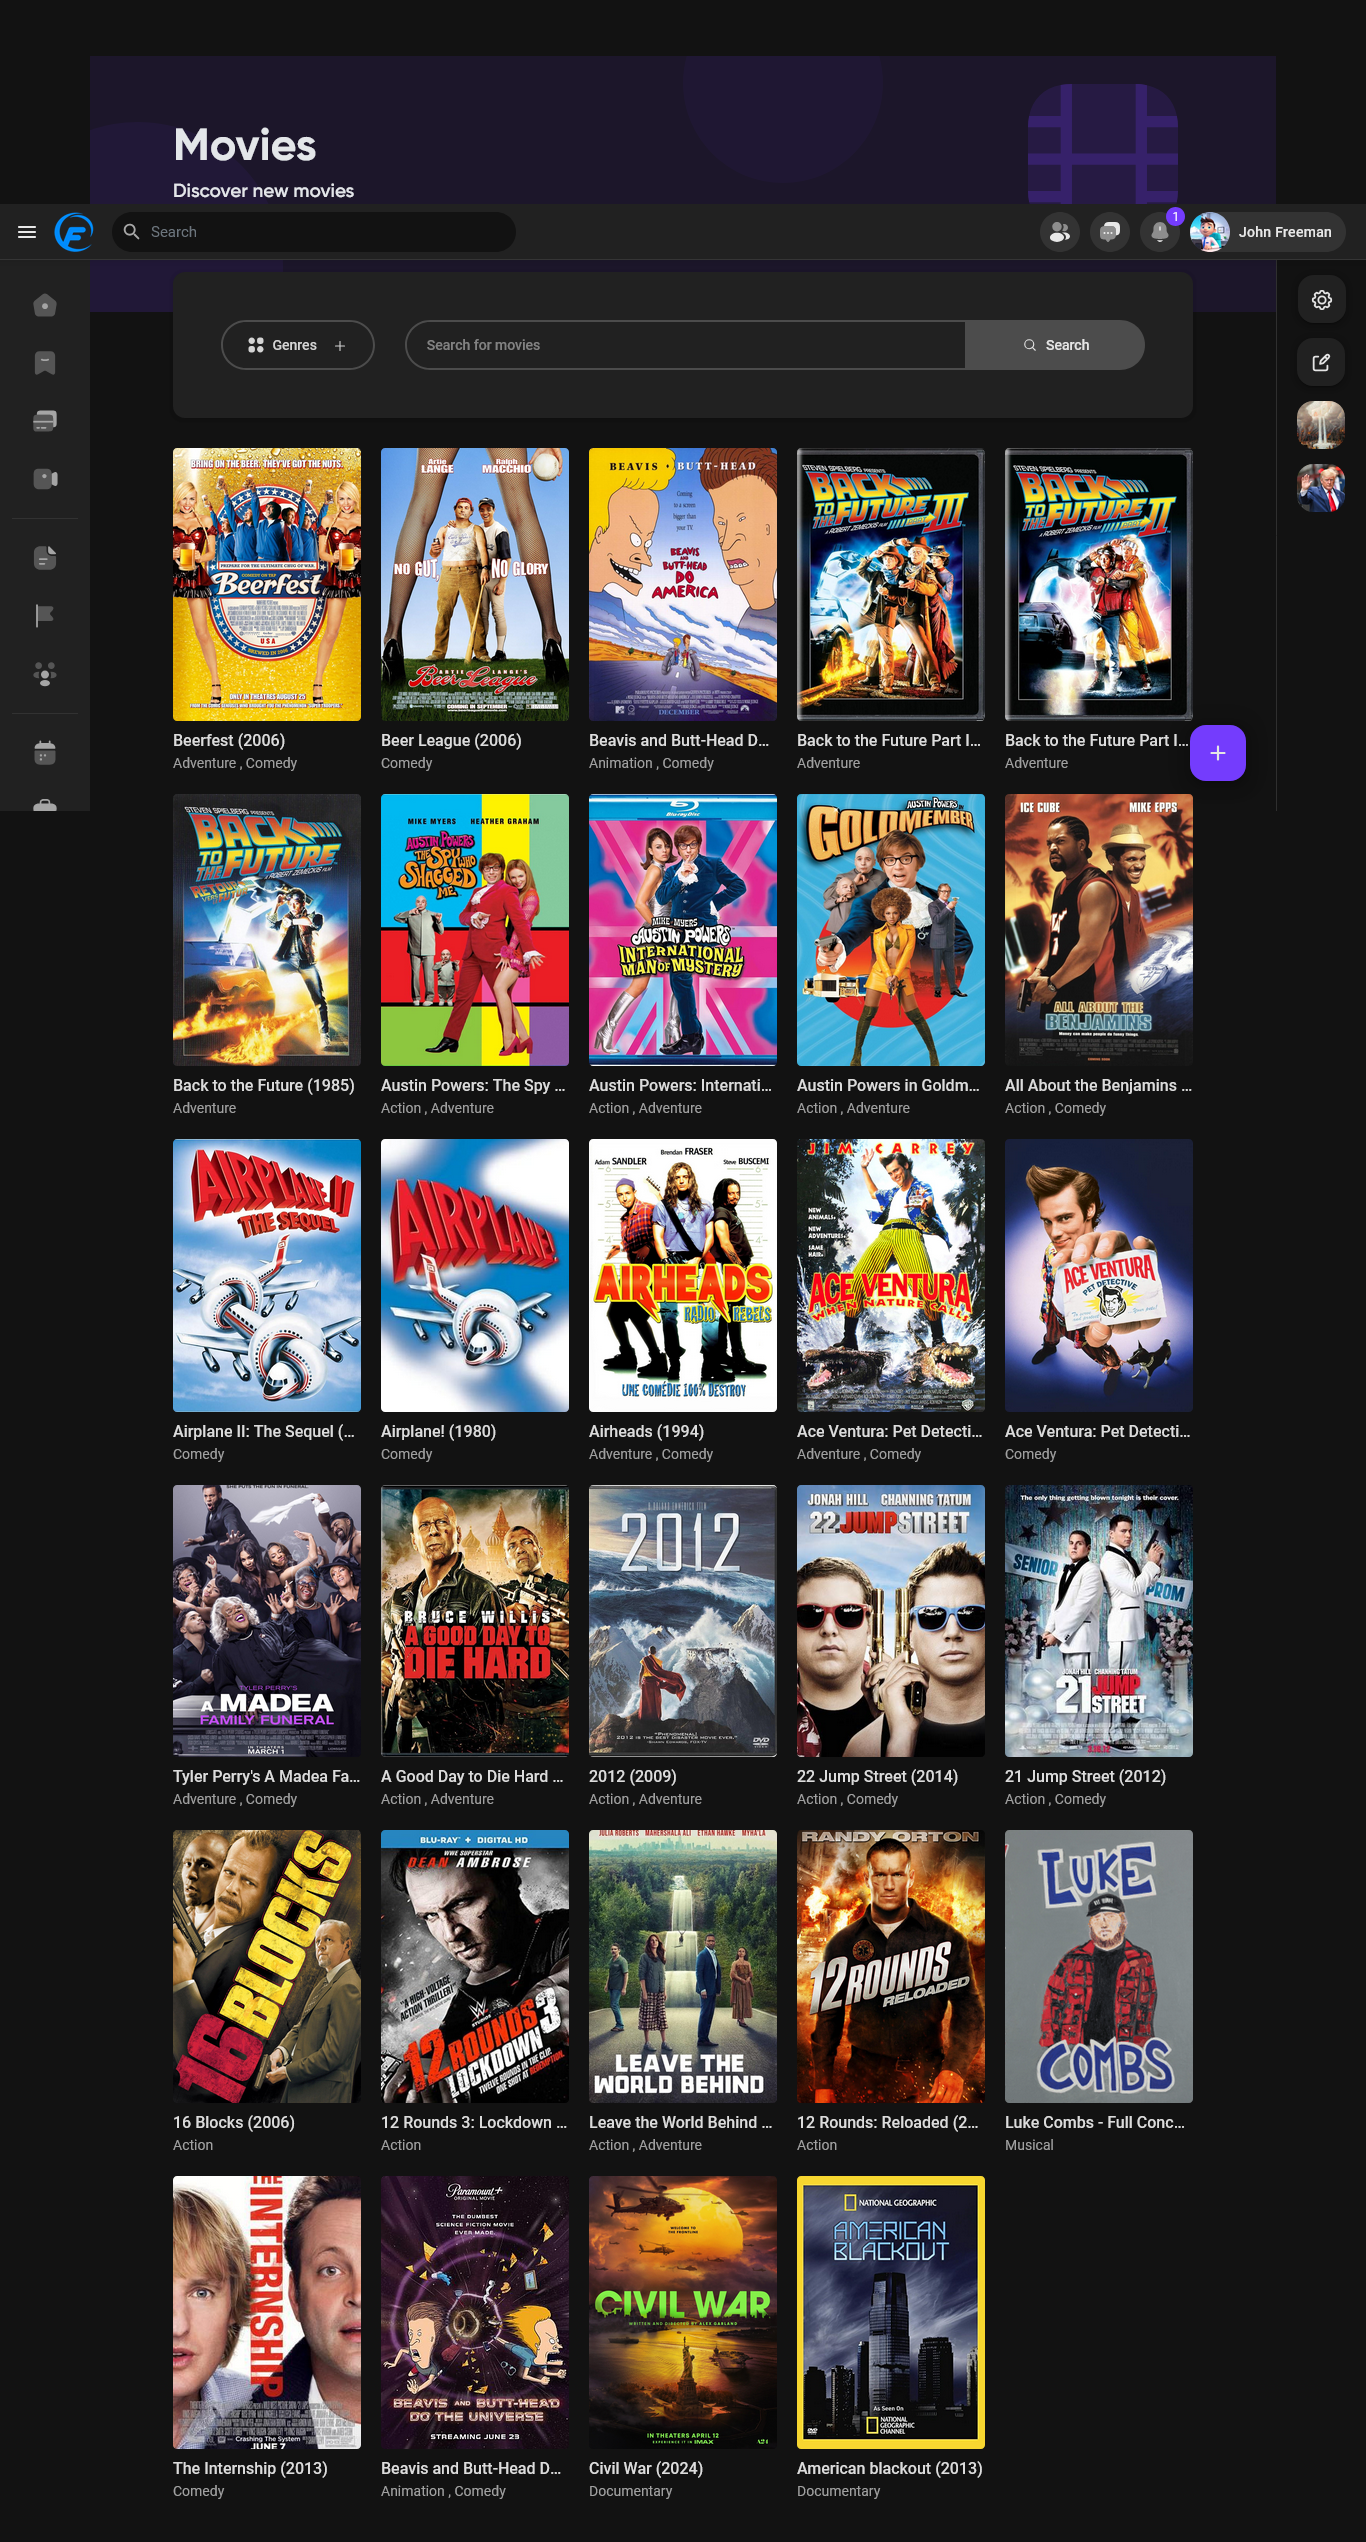Go to the home icon in left sidebar
The width and height of the screenshot is (1366, 2542).
pyautogui.click(x=45, y=305)
